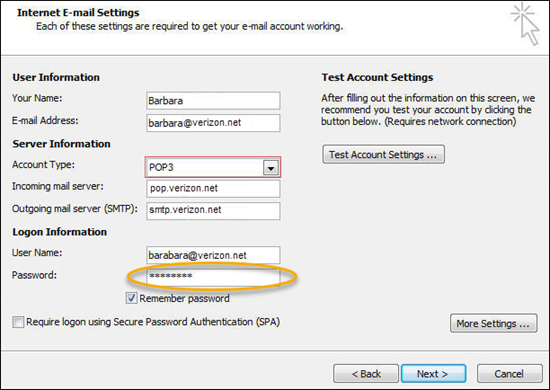The height and width of the screenshot is (390, 550).
Task: Go to the Next wizard page
Action: (x=433, y=374)
